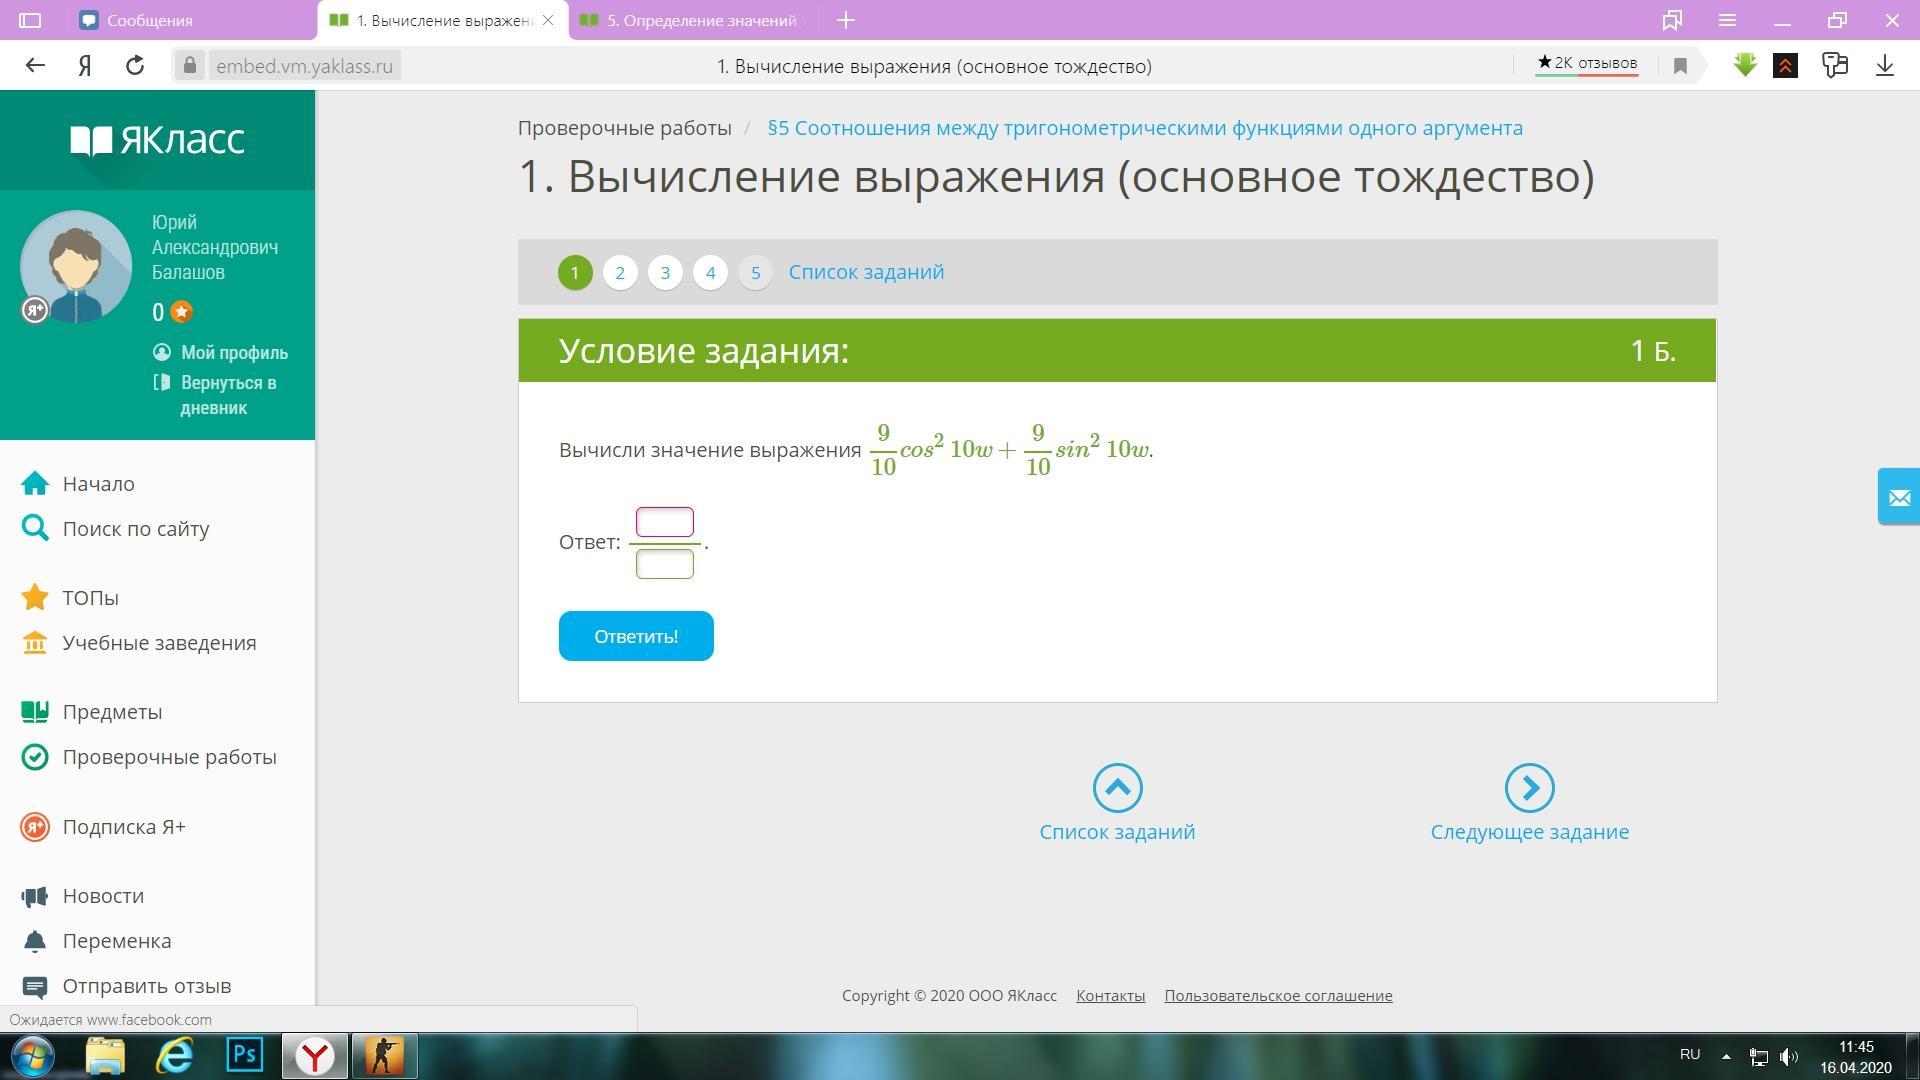Viewport: 1920px width, 1080px height.
Task: Click the numerator answer input field
Action: (664, 522)
